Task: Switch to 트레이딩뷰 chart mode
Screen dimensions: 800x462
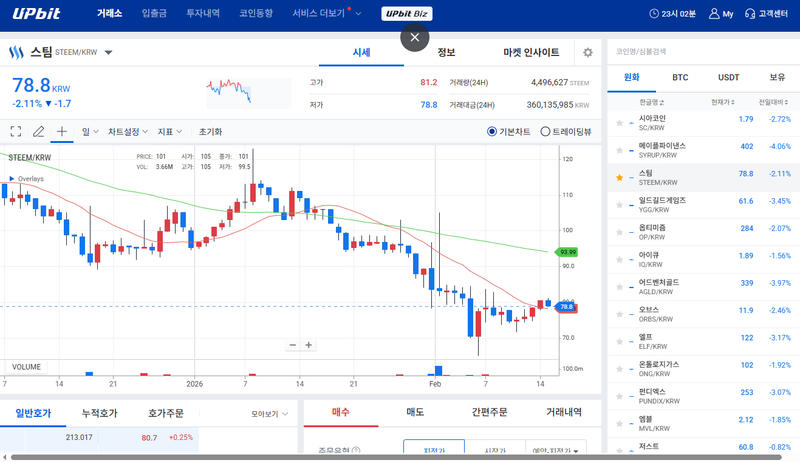Action: [x=545, y=131]
